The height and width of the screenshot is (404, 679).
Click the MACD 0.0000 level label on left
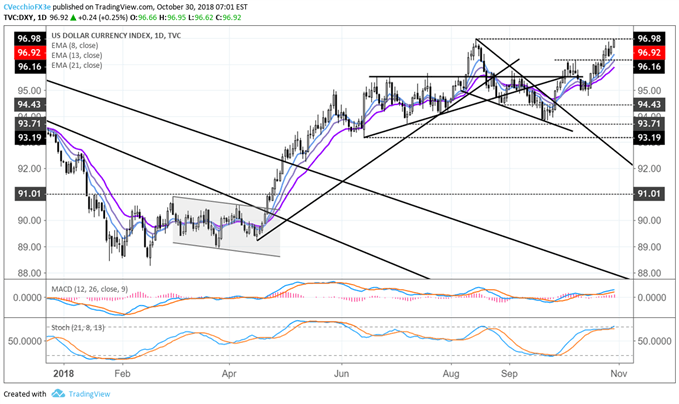coord(27,298)
